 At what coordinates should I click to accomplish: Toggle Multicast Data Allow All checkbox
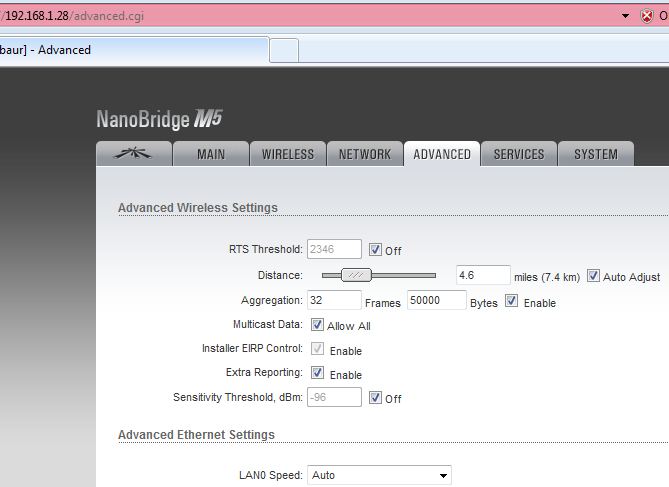point(317,325)
